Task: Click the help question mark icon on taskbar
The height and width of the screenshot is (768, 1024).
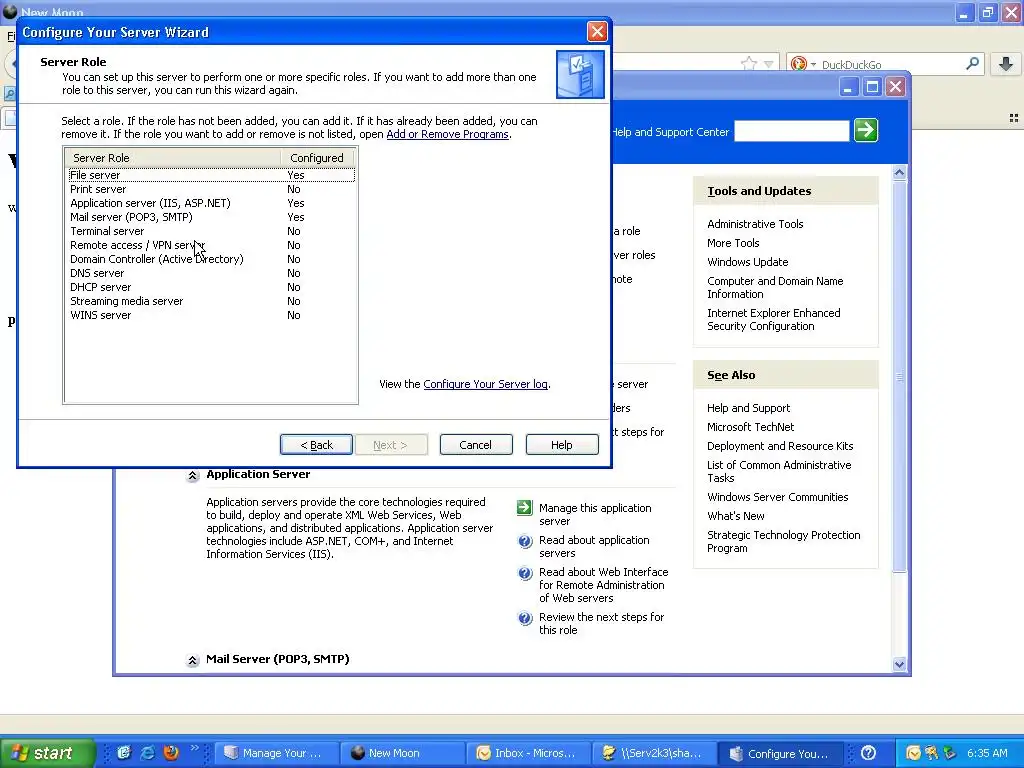Action: click(x=868, y=753)
